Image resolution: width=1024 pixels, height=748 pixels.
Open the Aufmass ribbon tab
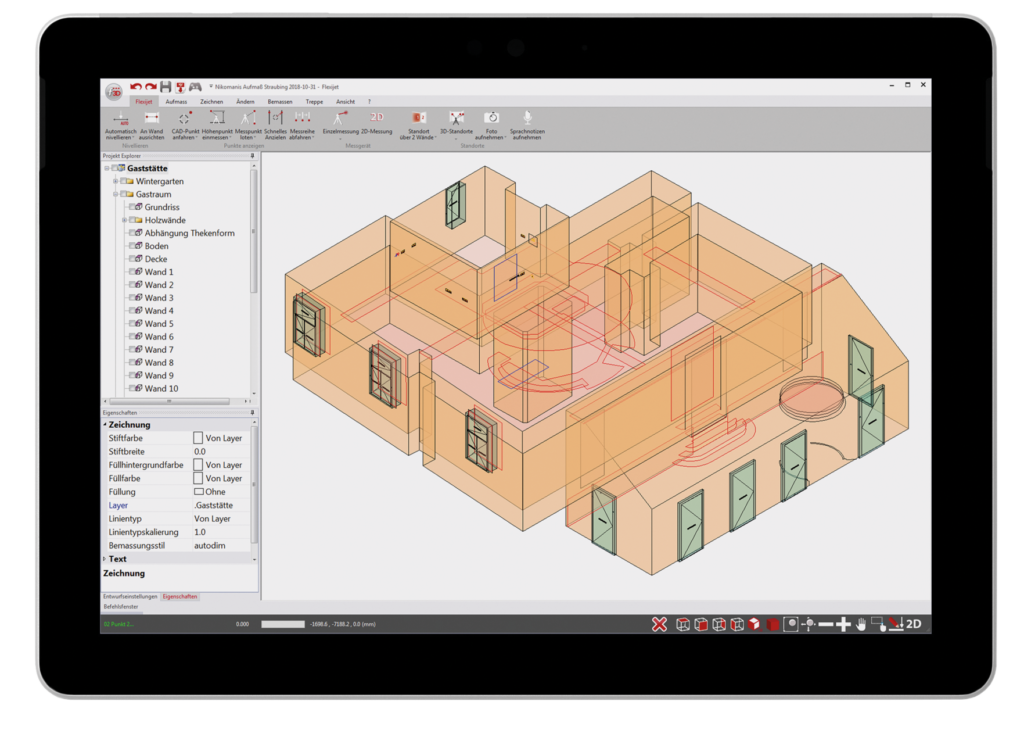pyautogui.click(x=176, y=102)
